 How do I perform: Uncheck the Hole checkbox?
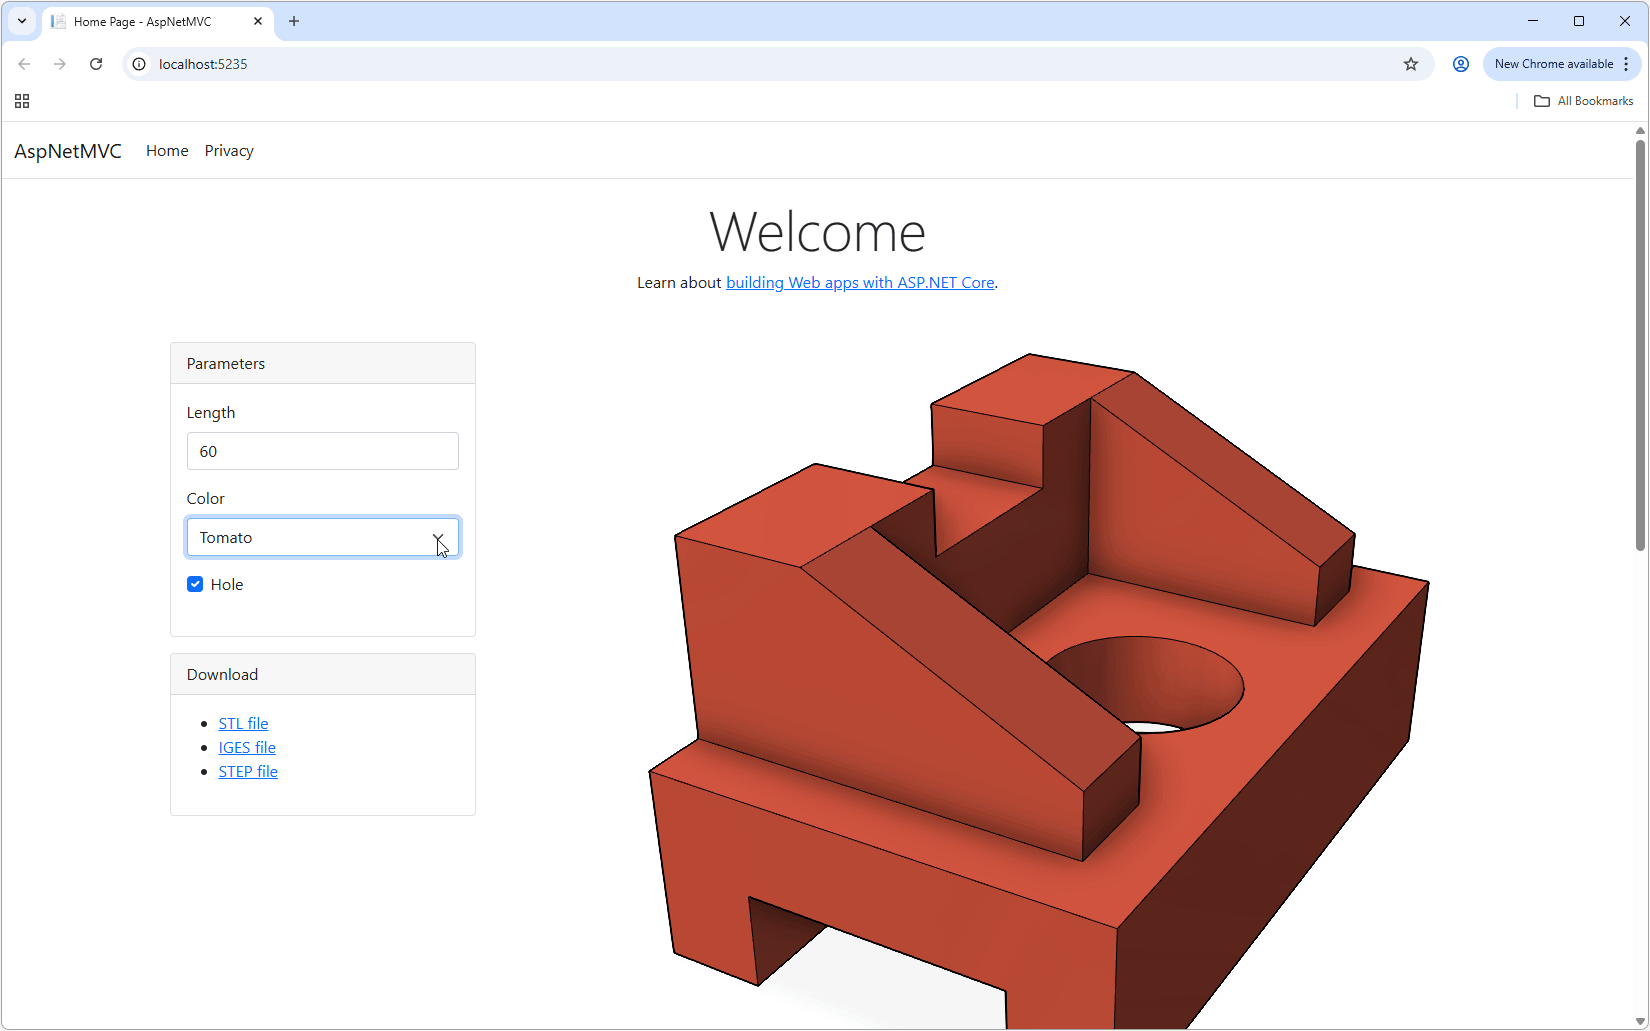(x=195, y=584)
